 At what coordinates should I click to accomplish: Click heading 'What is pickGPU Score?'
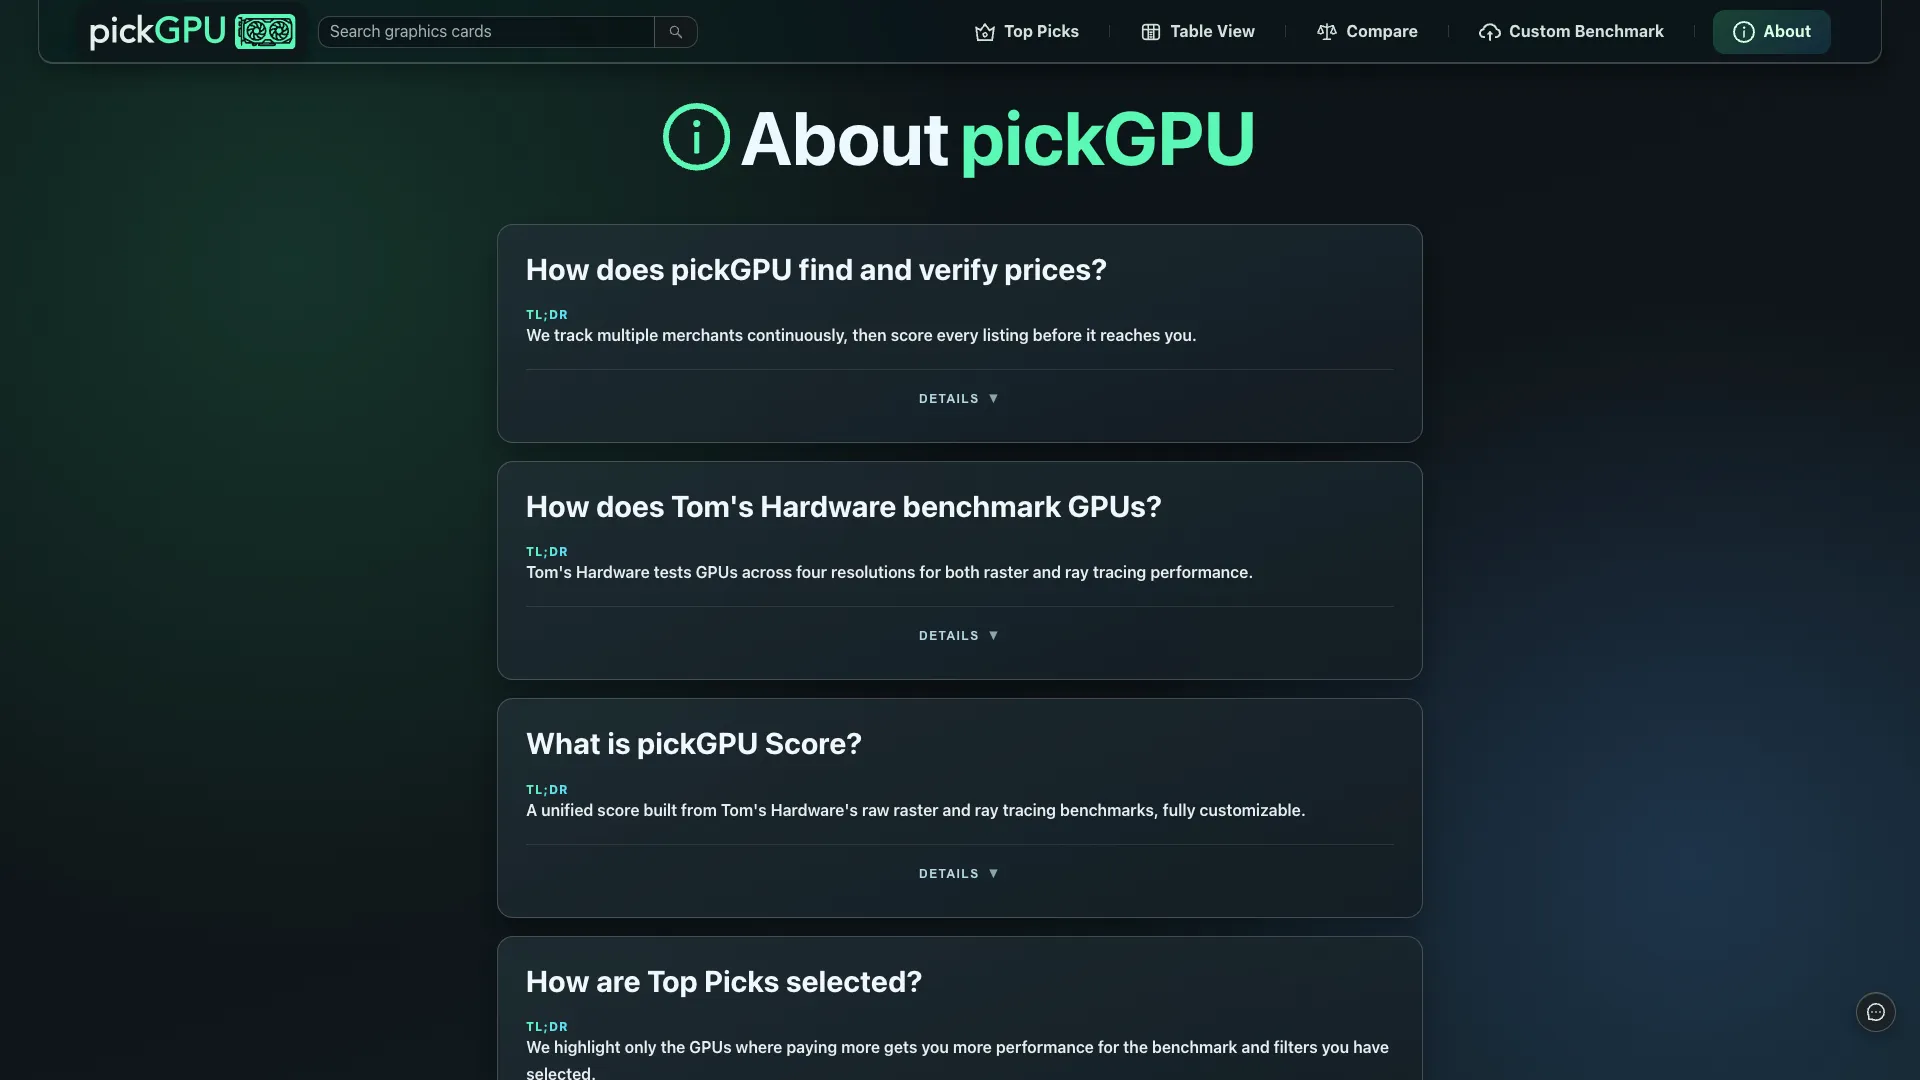(694, 744)
